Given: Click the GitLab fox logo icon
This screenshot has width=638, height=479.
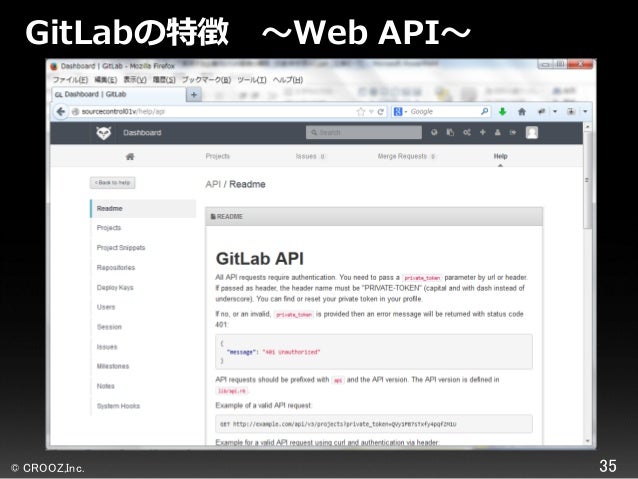Looking at the screenshot, I should tap(103, 133).
